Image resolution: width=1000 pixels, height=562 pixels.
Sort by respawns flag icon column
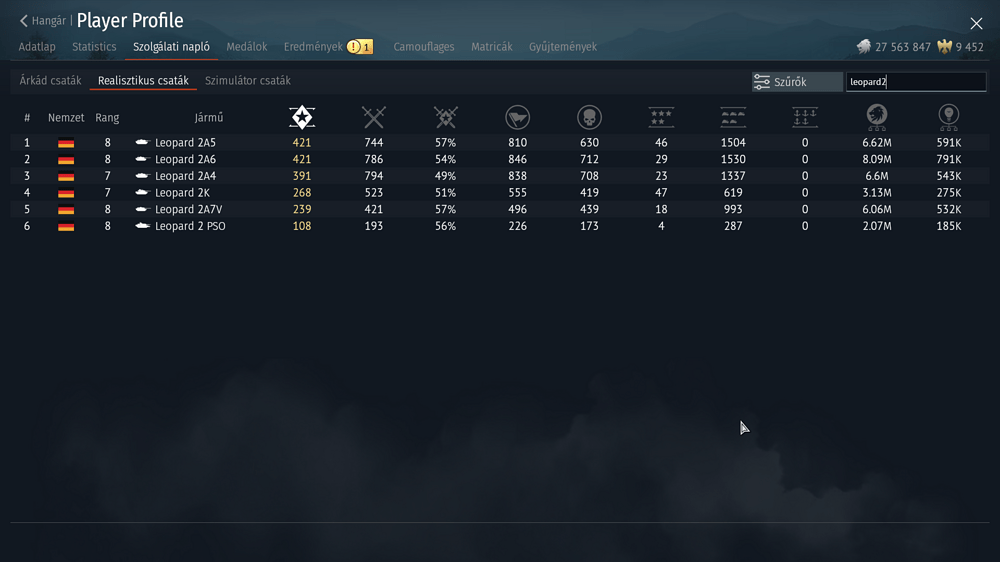point(517,117)
